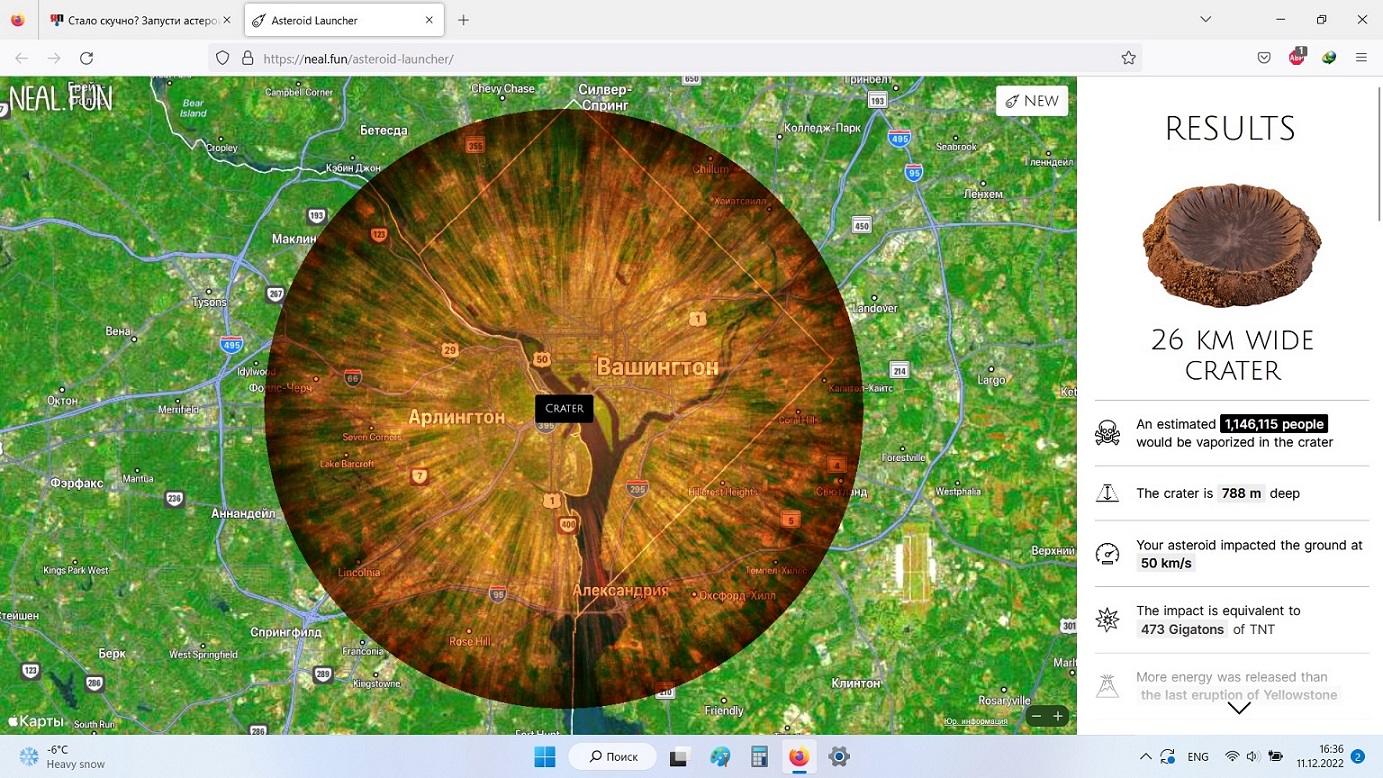The image size is (1383, 778).
Task: Click the Спрингфилд label on map
Action: (286, 632)
